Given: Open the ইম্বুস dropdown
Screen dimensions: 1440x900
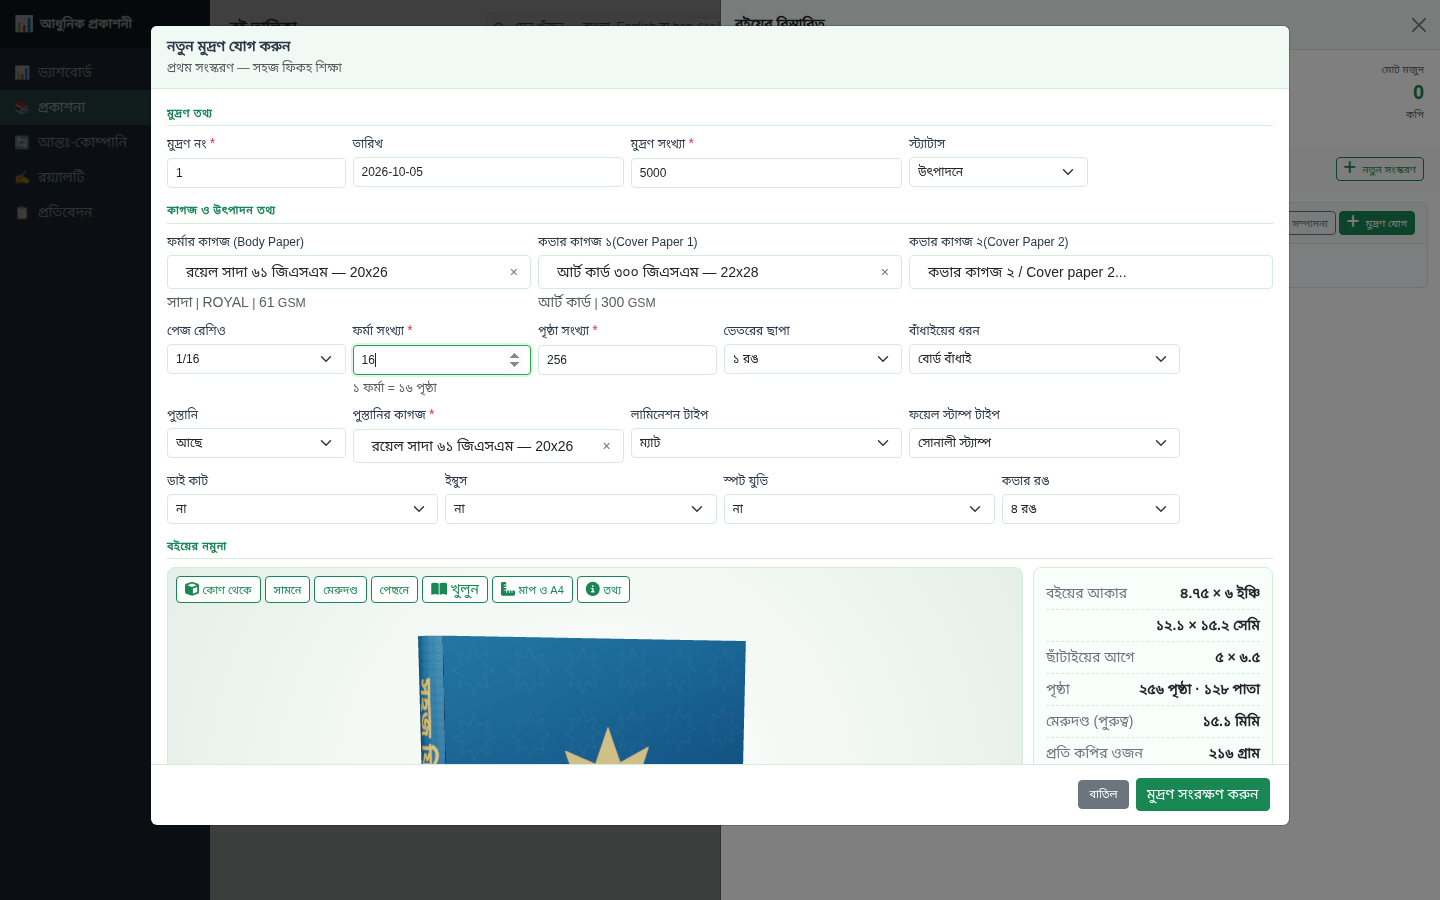Looking at the screenshot, I should 581,509.
